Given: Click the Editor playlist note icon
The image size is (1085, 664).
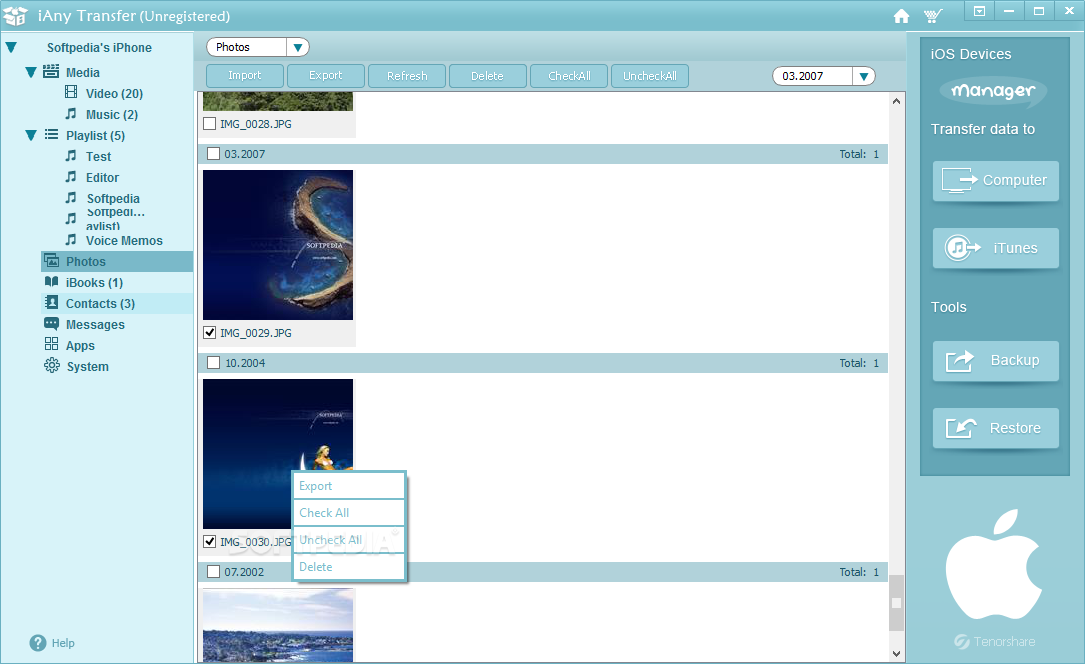Looking at the screenshot, I should pos(71,176).
